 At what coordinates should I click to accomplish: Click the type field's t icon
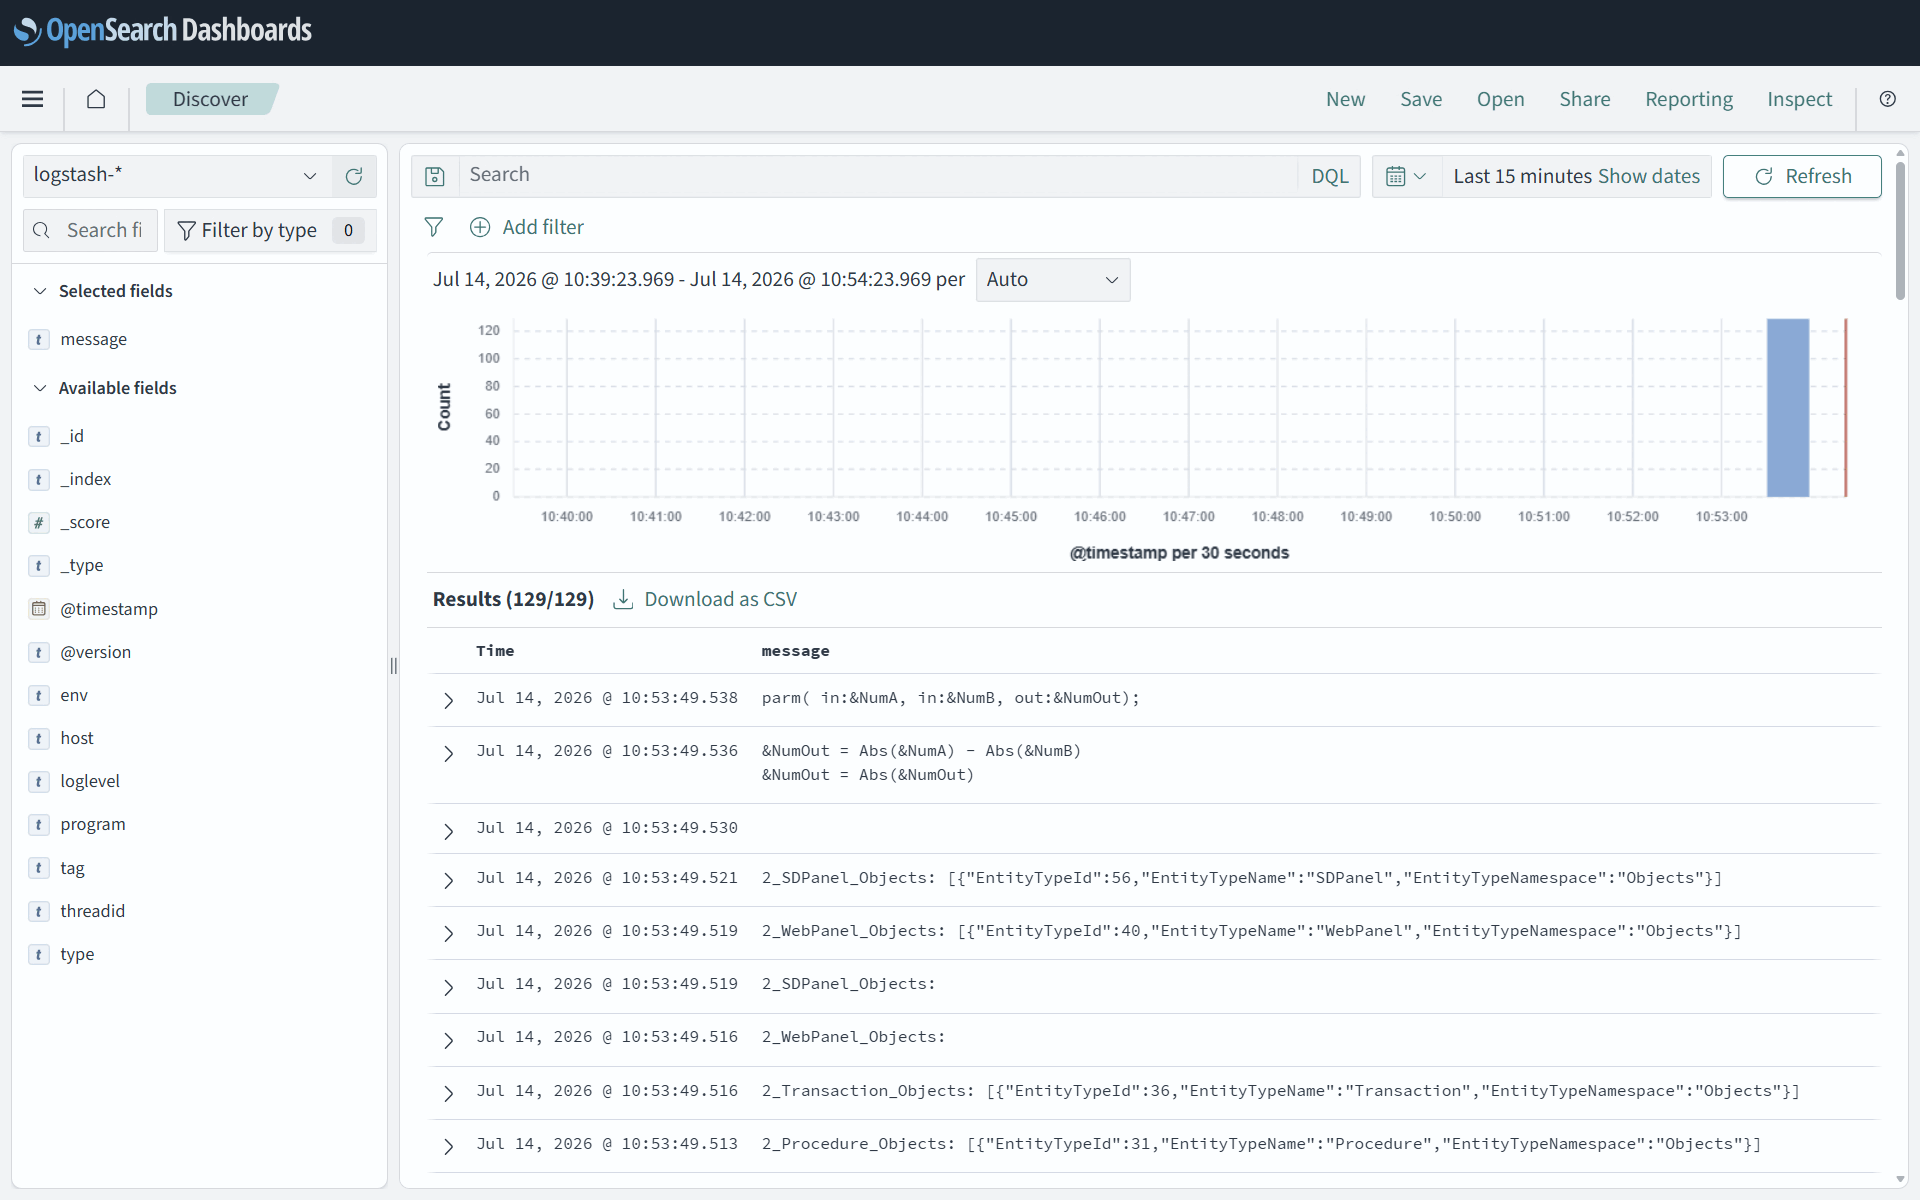[39, 954]
